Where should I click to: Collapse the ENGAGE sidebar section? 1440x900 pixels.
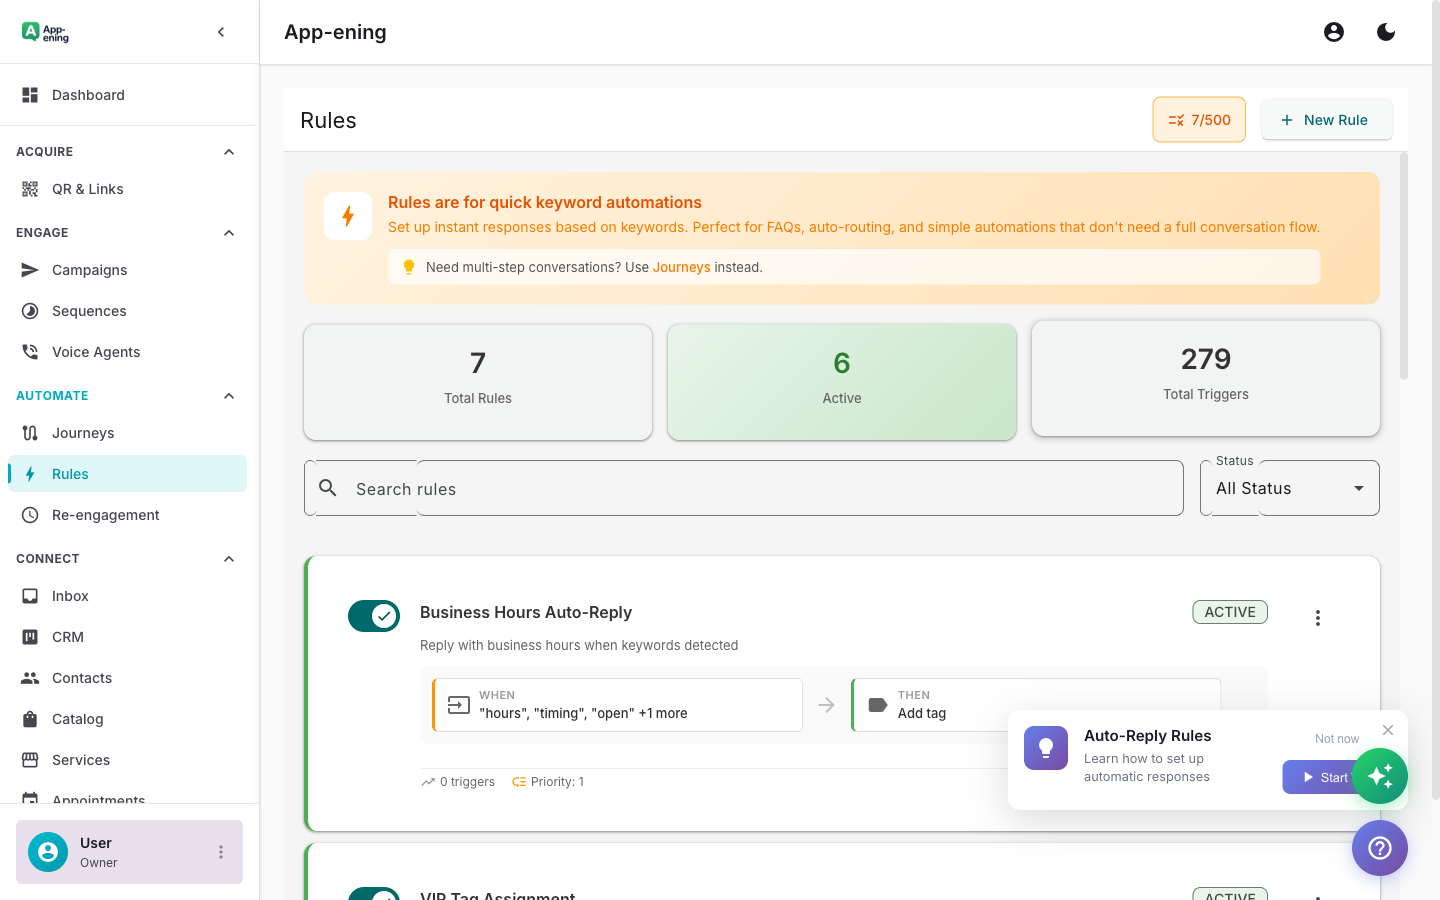pos(228,232)
